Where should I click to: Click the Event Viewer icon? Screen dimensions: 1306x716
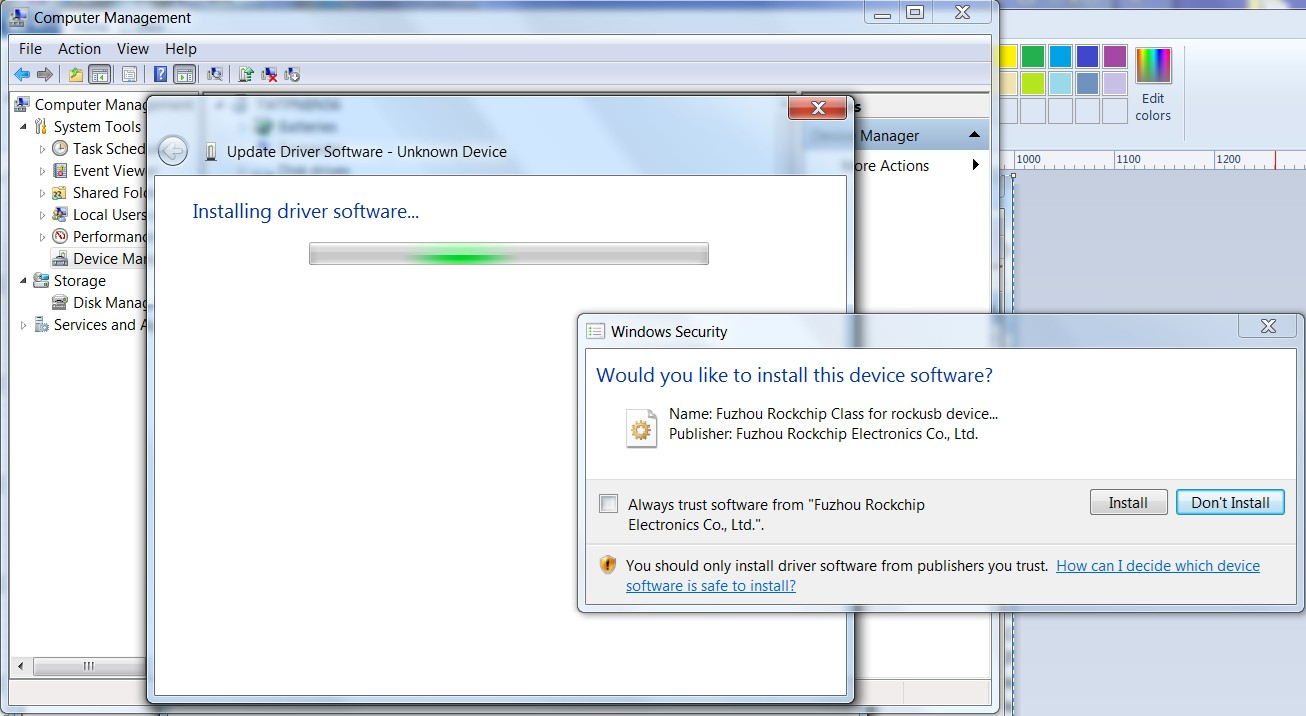tap(60, 170)
